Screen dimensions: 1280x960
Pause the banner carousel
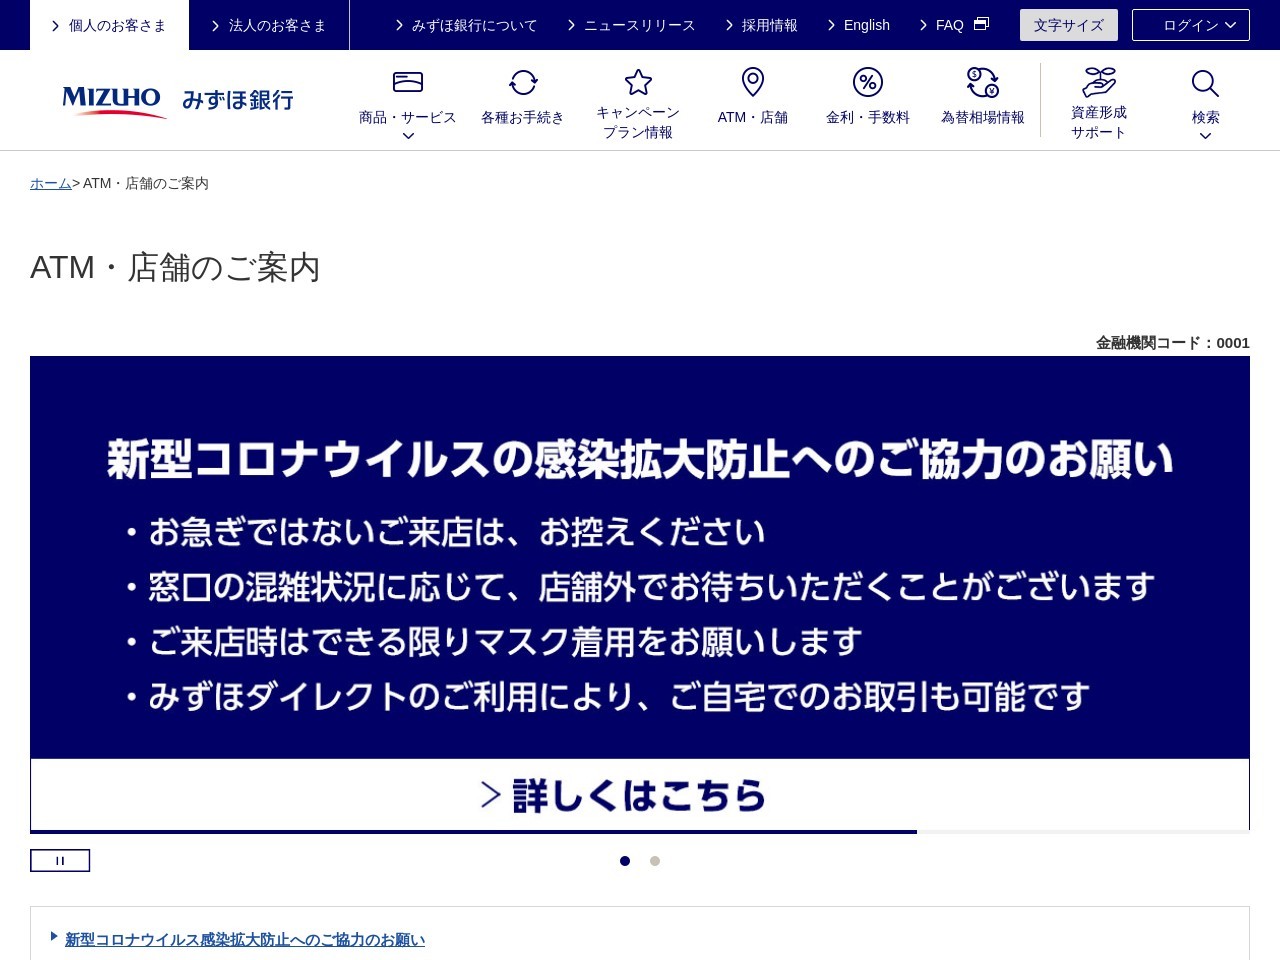60,860
